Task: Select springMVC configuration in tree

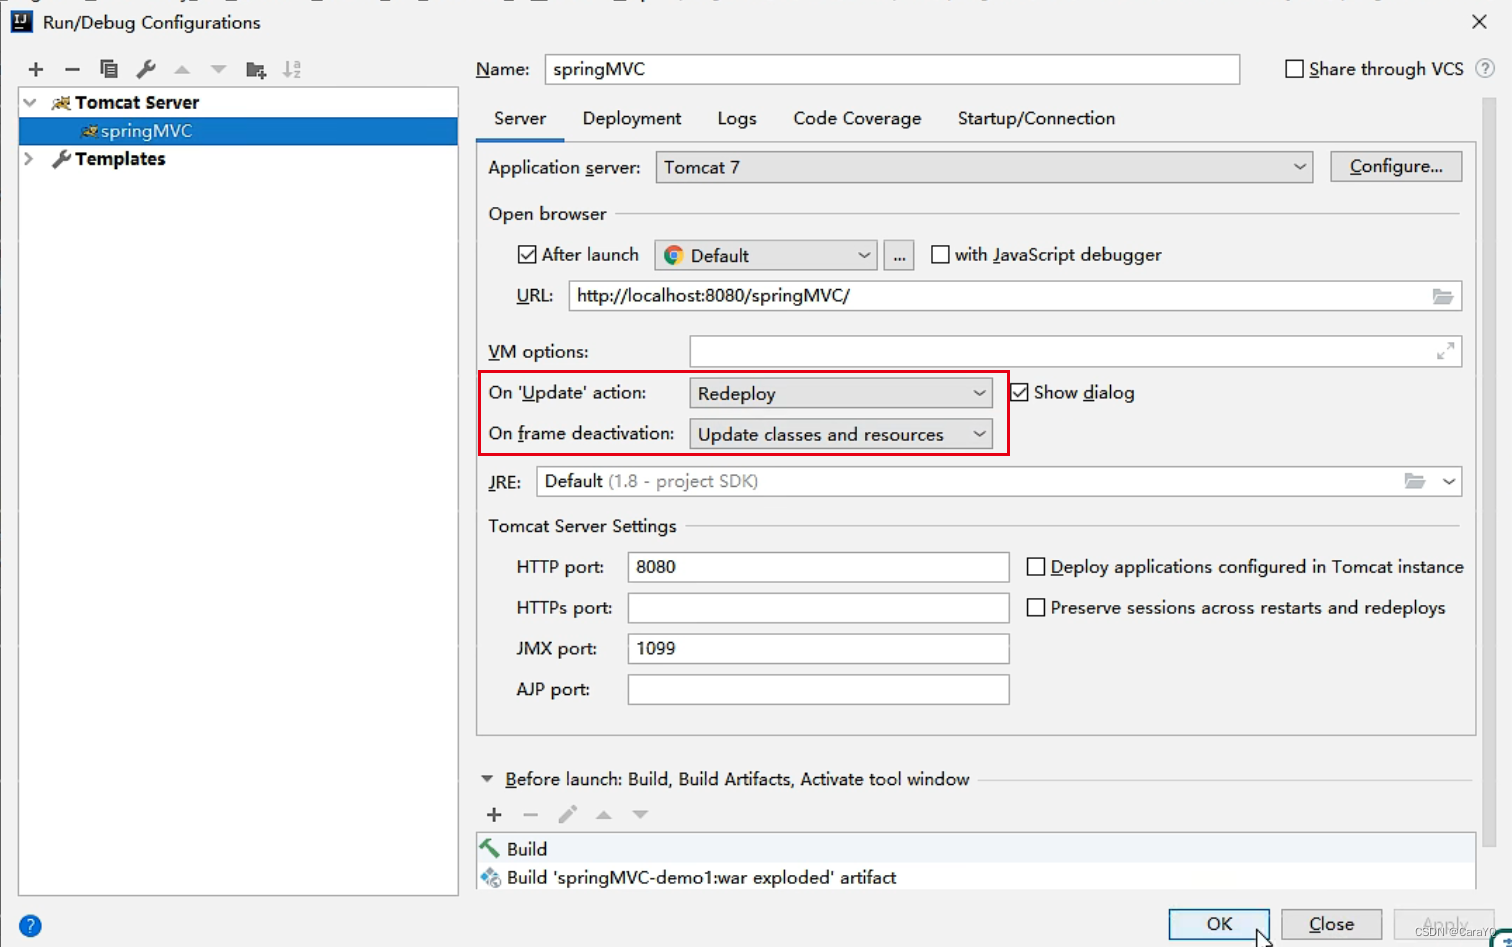Action: 238,131
